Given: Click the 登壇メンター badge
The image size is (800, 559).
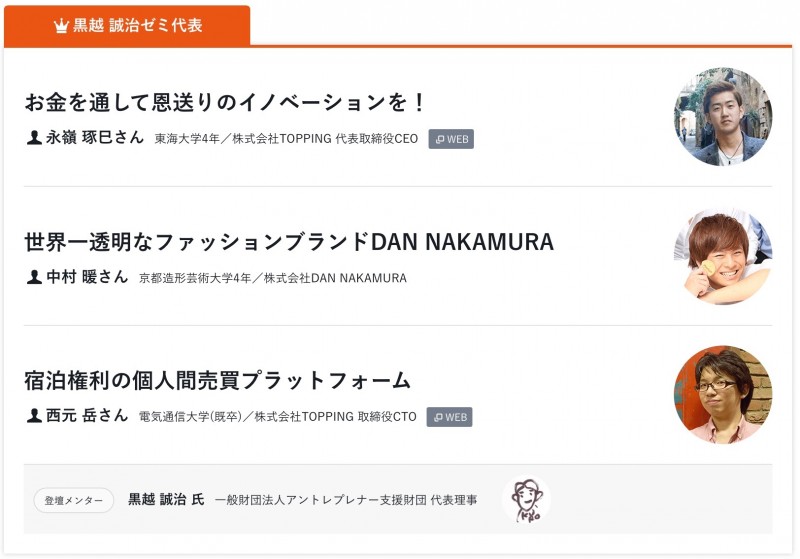Looking at the screenshot, I should coord(73,500).
